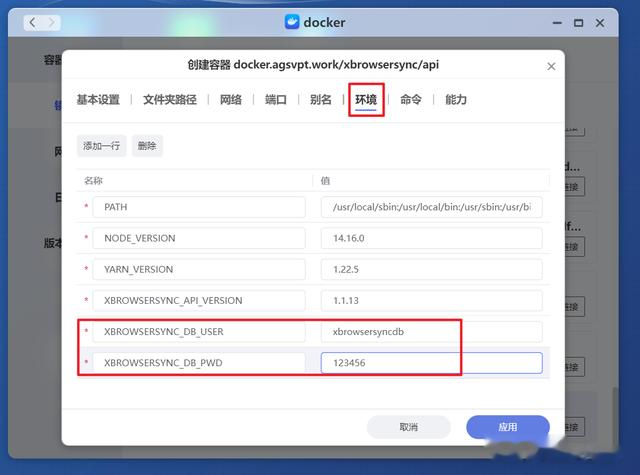Switch to the 网络 tab
This screenshot has width=640, height=475.
click(x=231, y=100)
